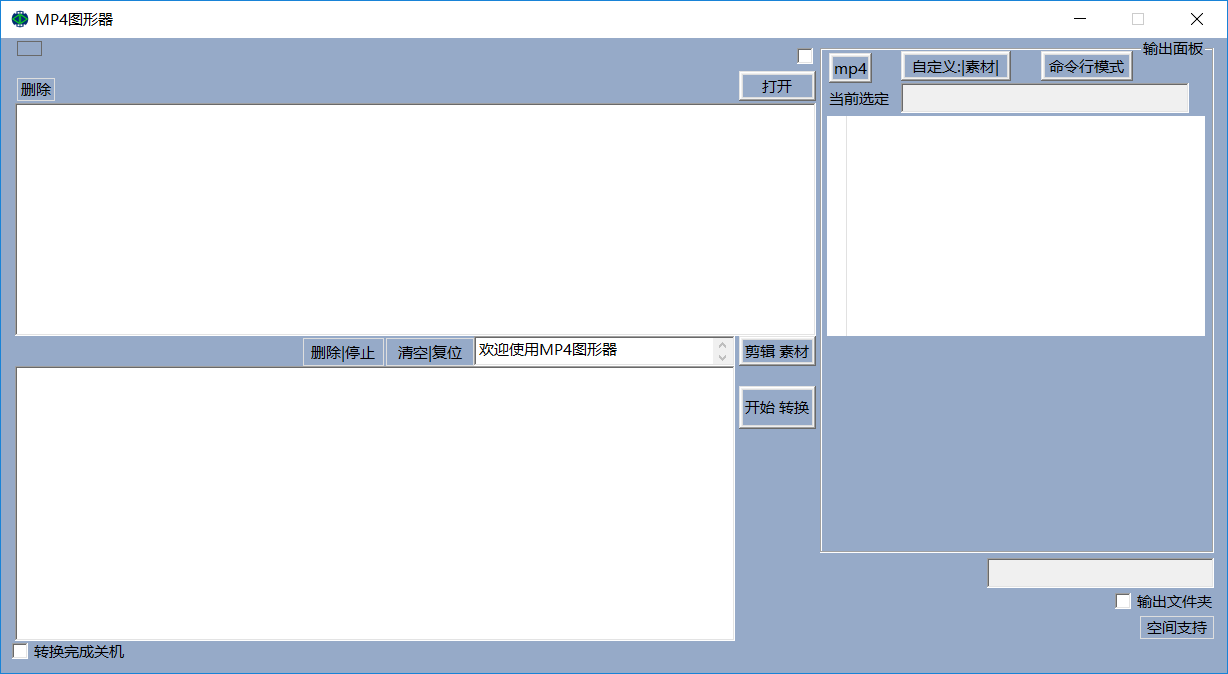Click the 空间支持 (Space Support) button
Screen dimensions: 1228x674
point(1176,627)
